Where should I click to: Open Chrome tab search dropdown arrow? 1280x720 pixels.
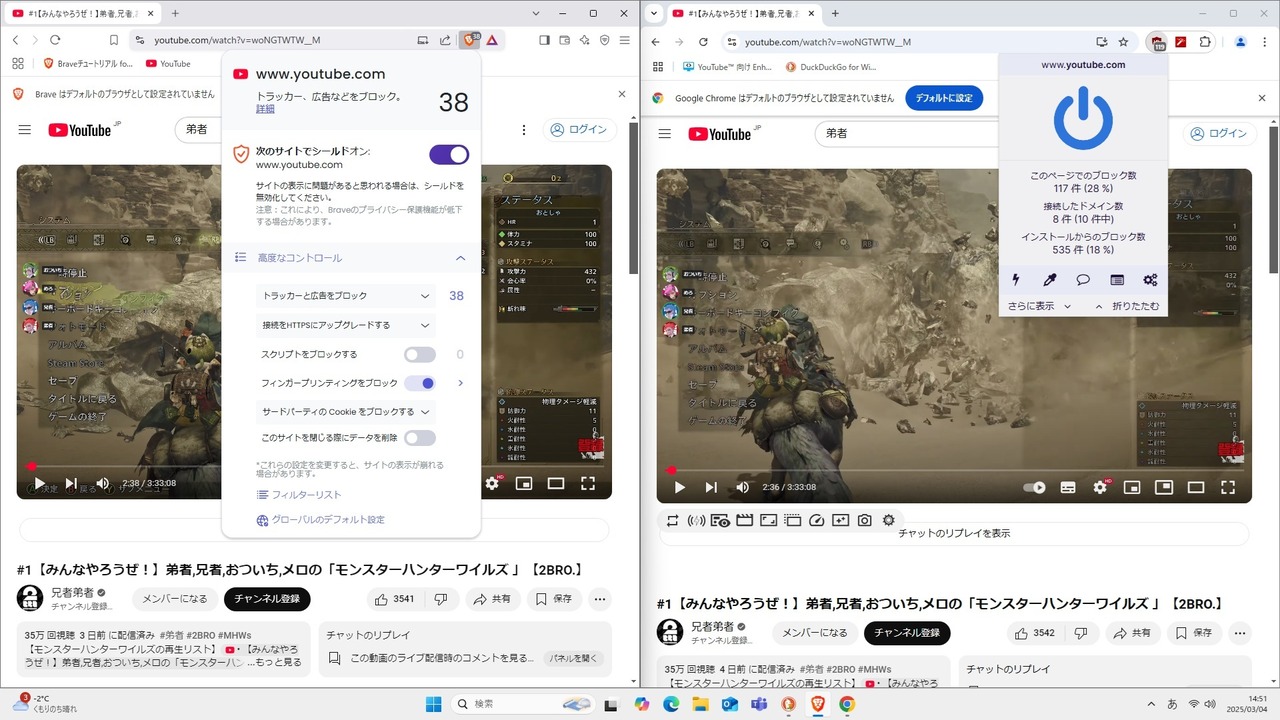[654, 13]
